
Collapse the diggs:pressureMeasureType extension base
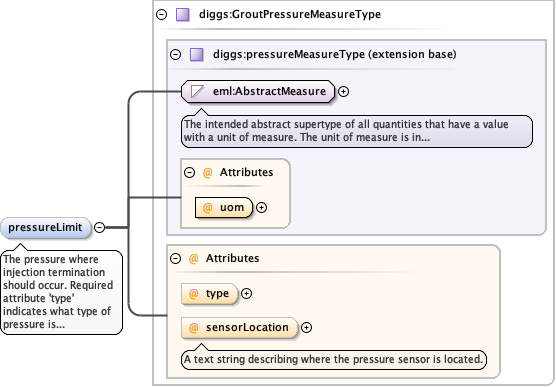click(x=176, y=55)
